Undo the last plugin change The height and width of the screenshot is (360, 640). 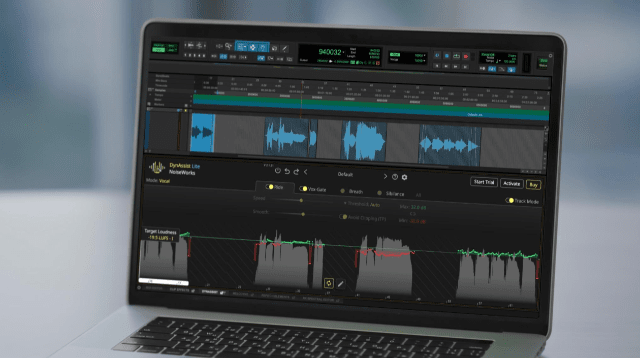coord(287,171)
